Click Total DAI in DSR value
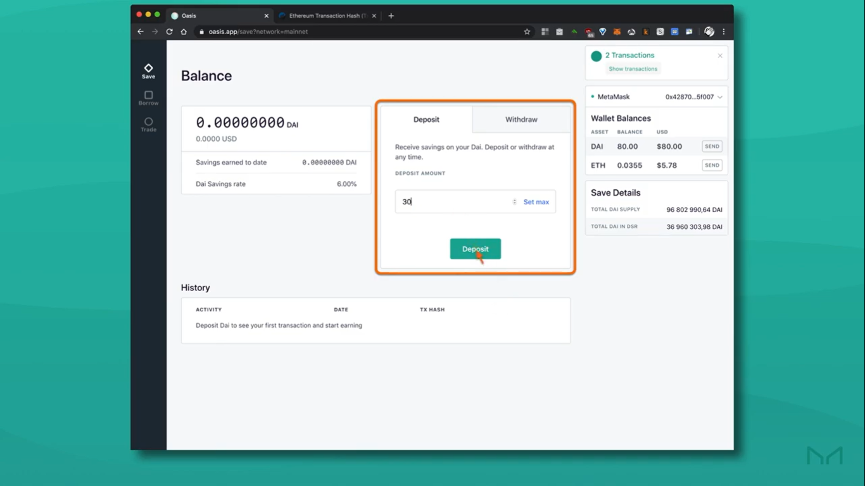The image size is (866, 487). click(694, 227)
